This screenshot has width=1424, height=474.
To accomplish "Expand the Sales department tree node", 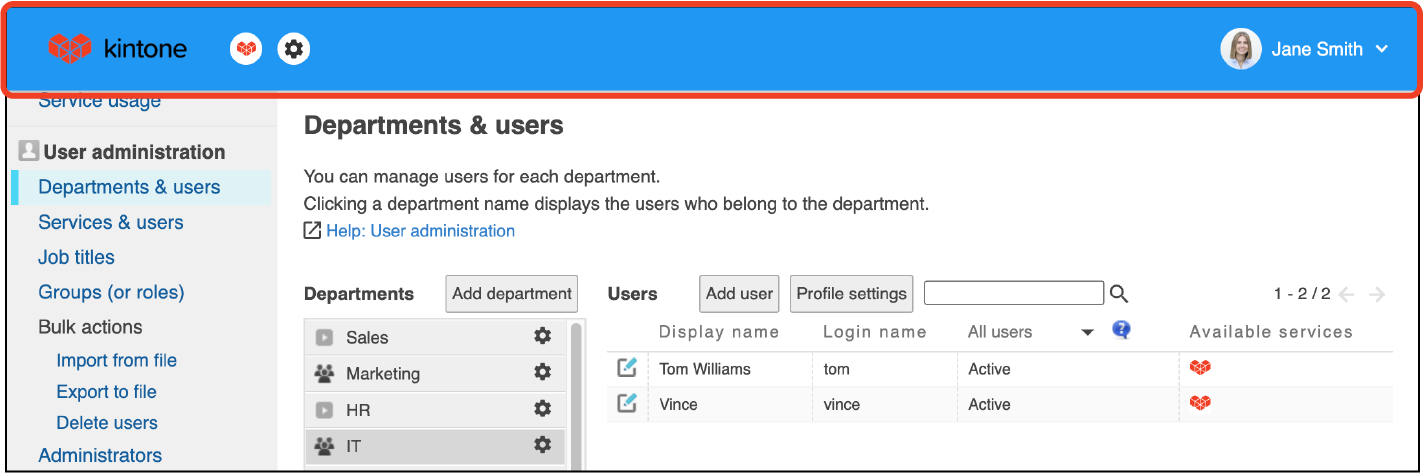I will pyautogui.click(x=324, y=338).
